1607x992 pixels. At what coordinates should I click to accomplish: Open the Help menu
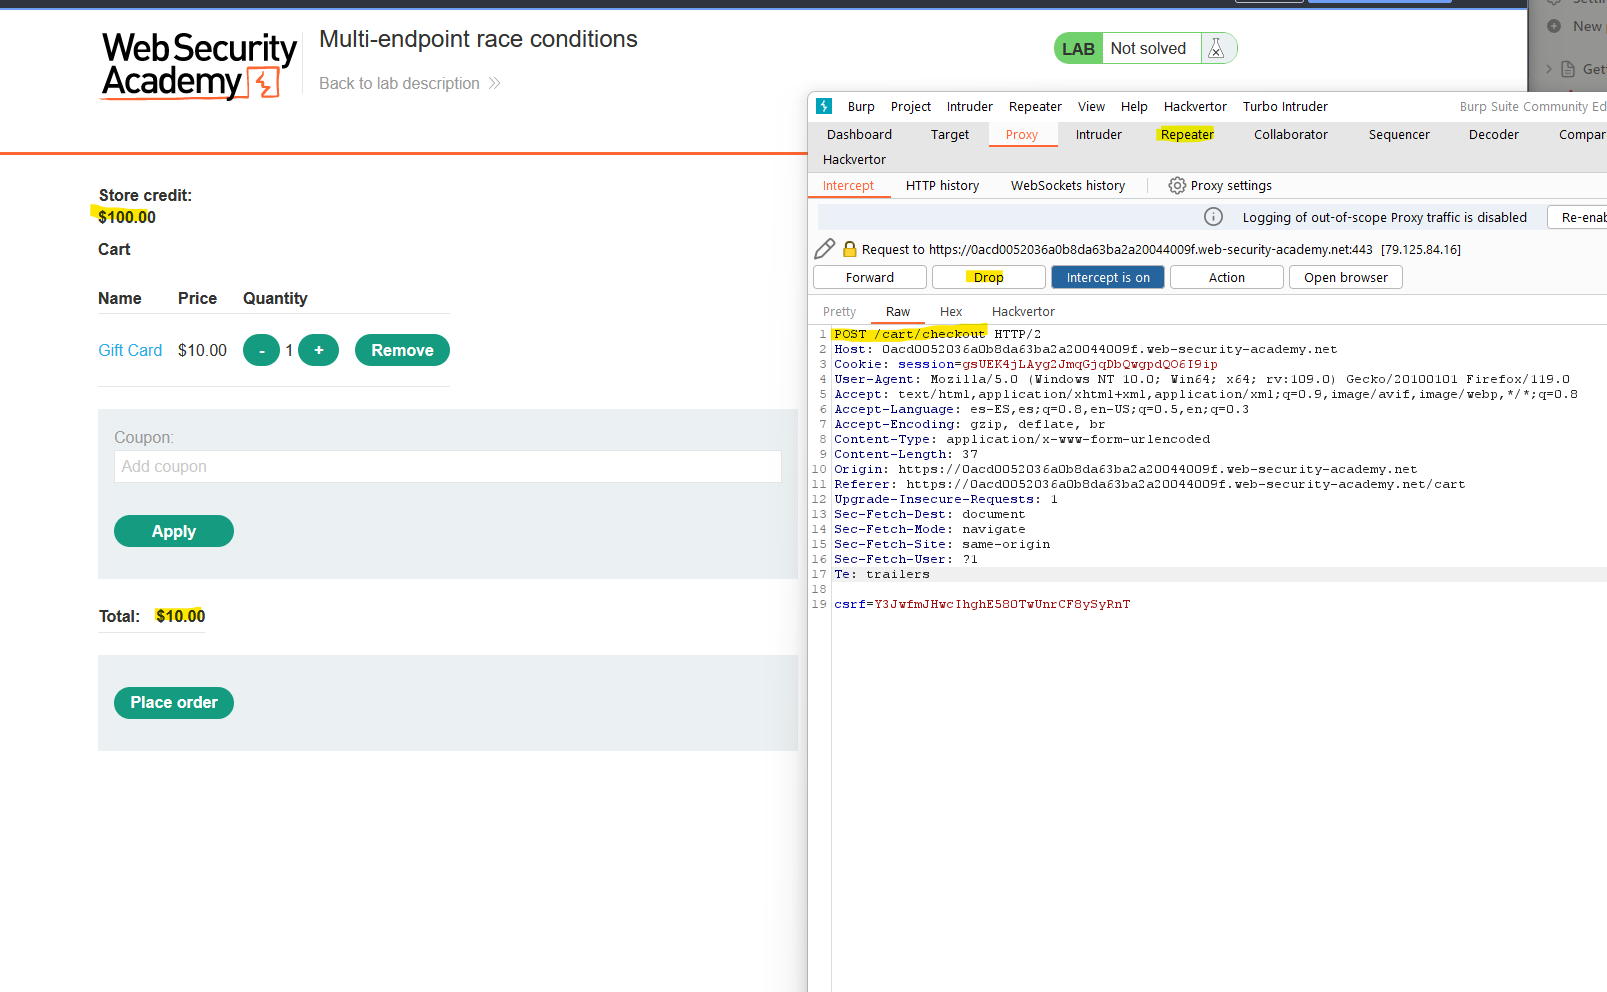[x=1134, y=107]
